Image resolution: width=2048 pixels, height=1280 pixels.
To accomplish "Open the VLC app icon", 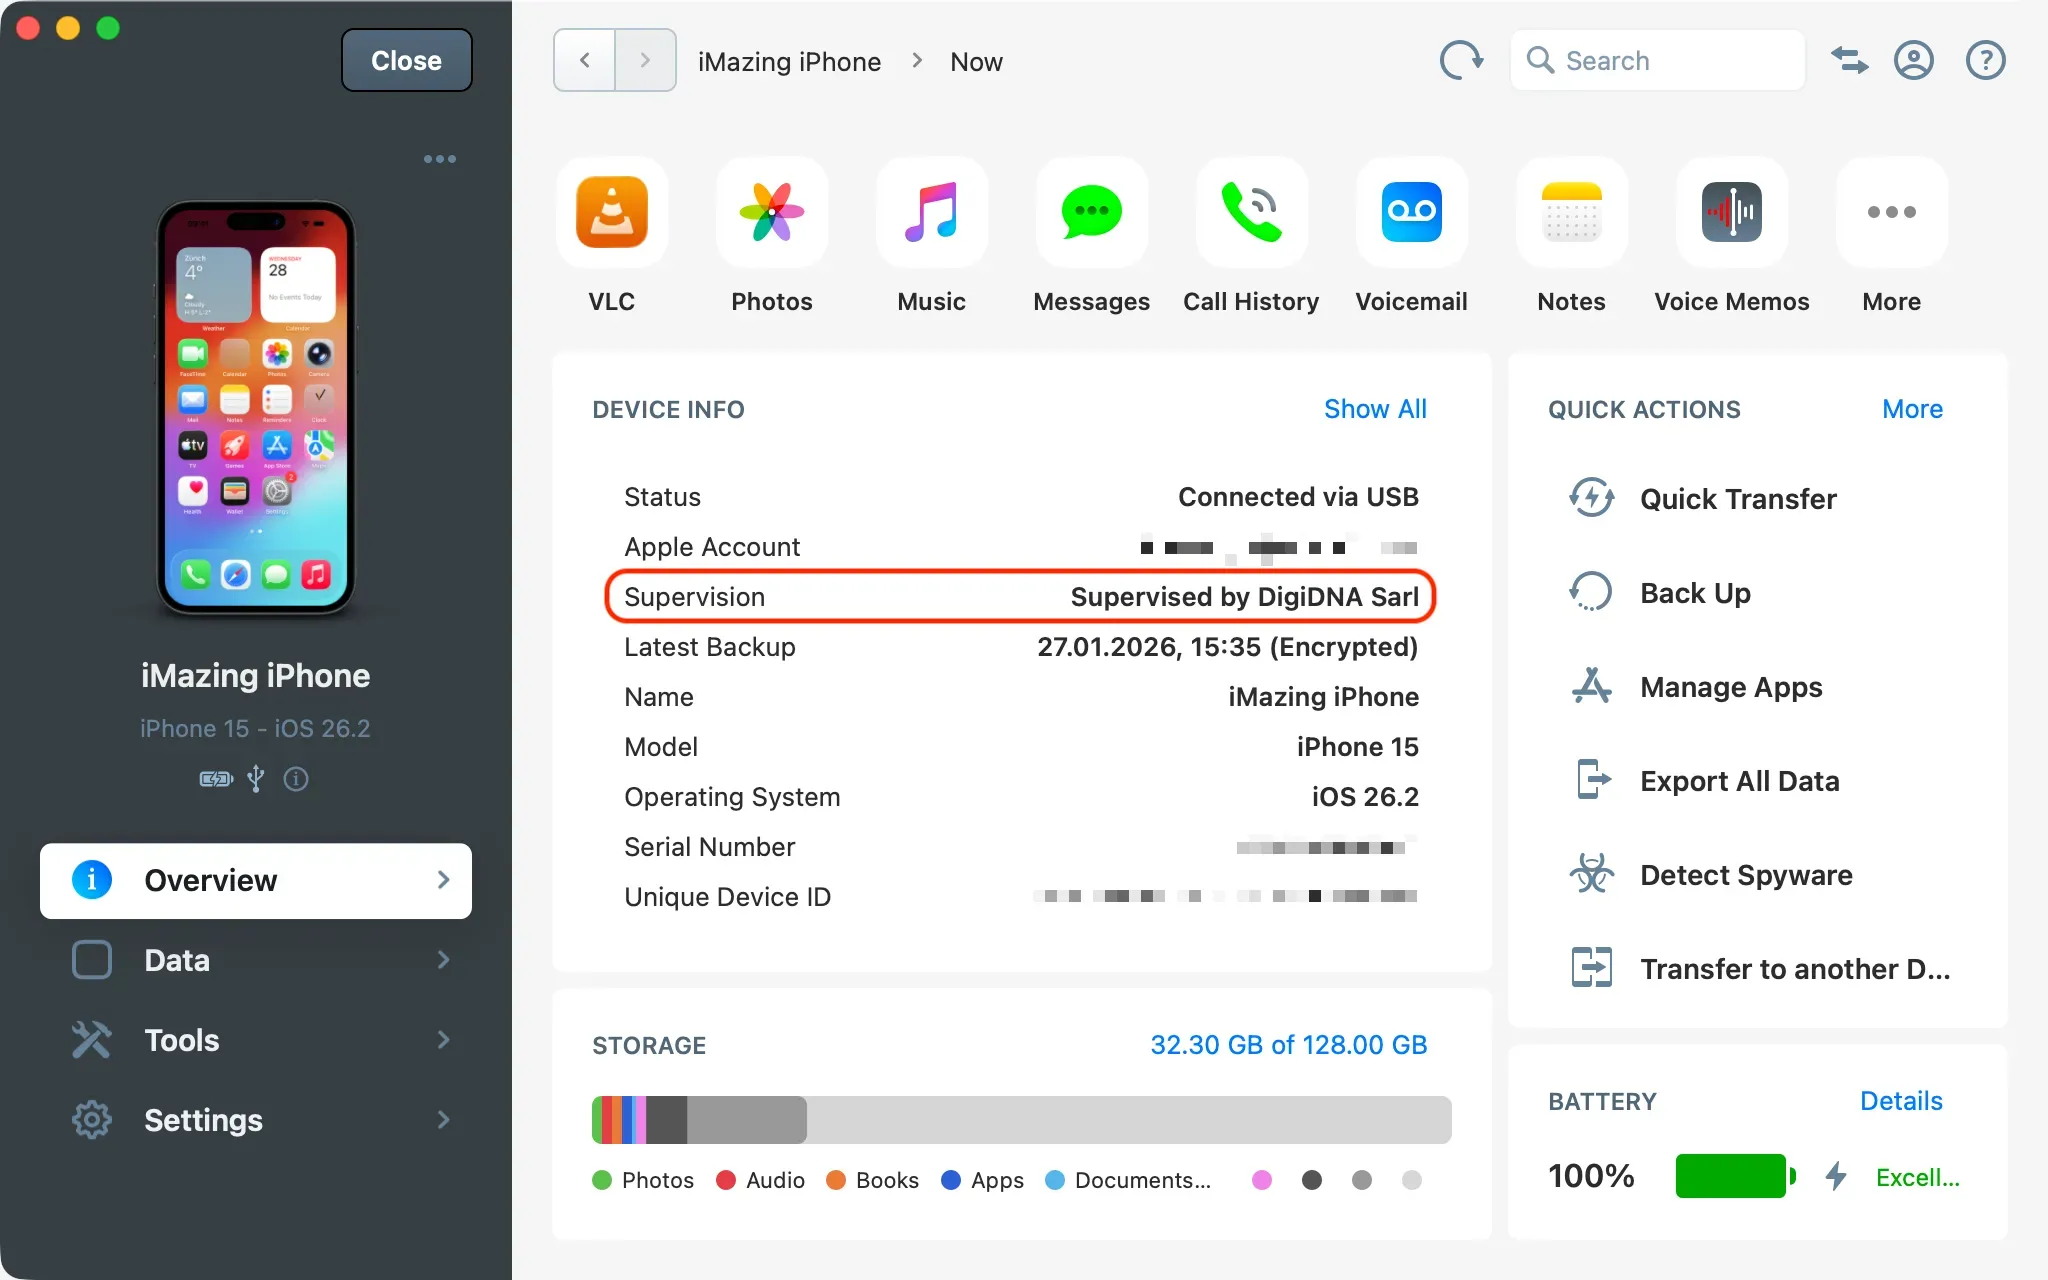I will 611,213.
